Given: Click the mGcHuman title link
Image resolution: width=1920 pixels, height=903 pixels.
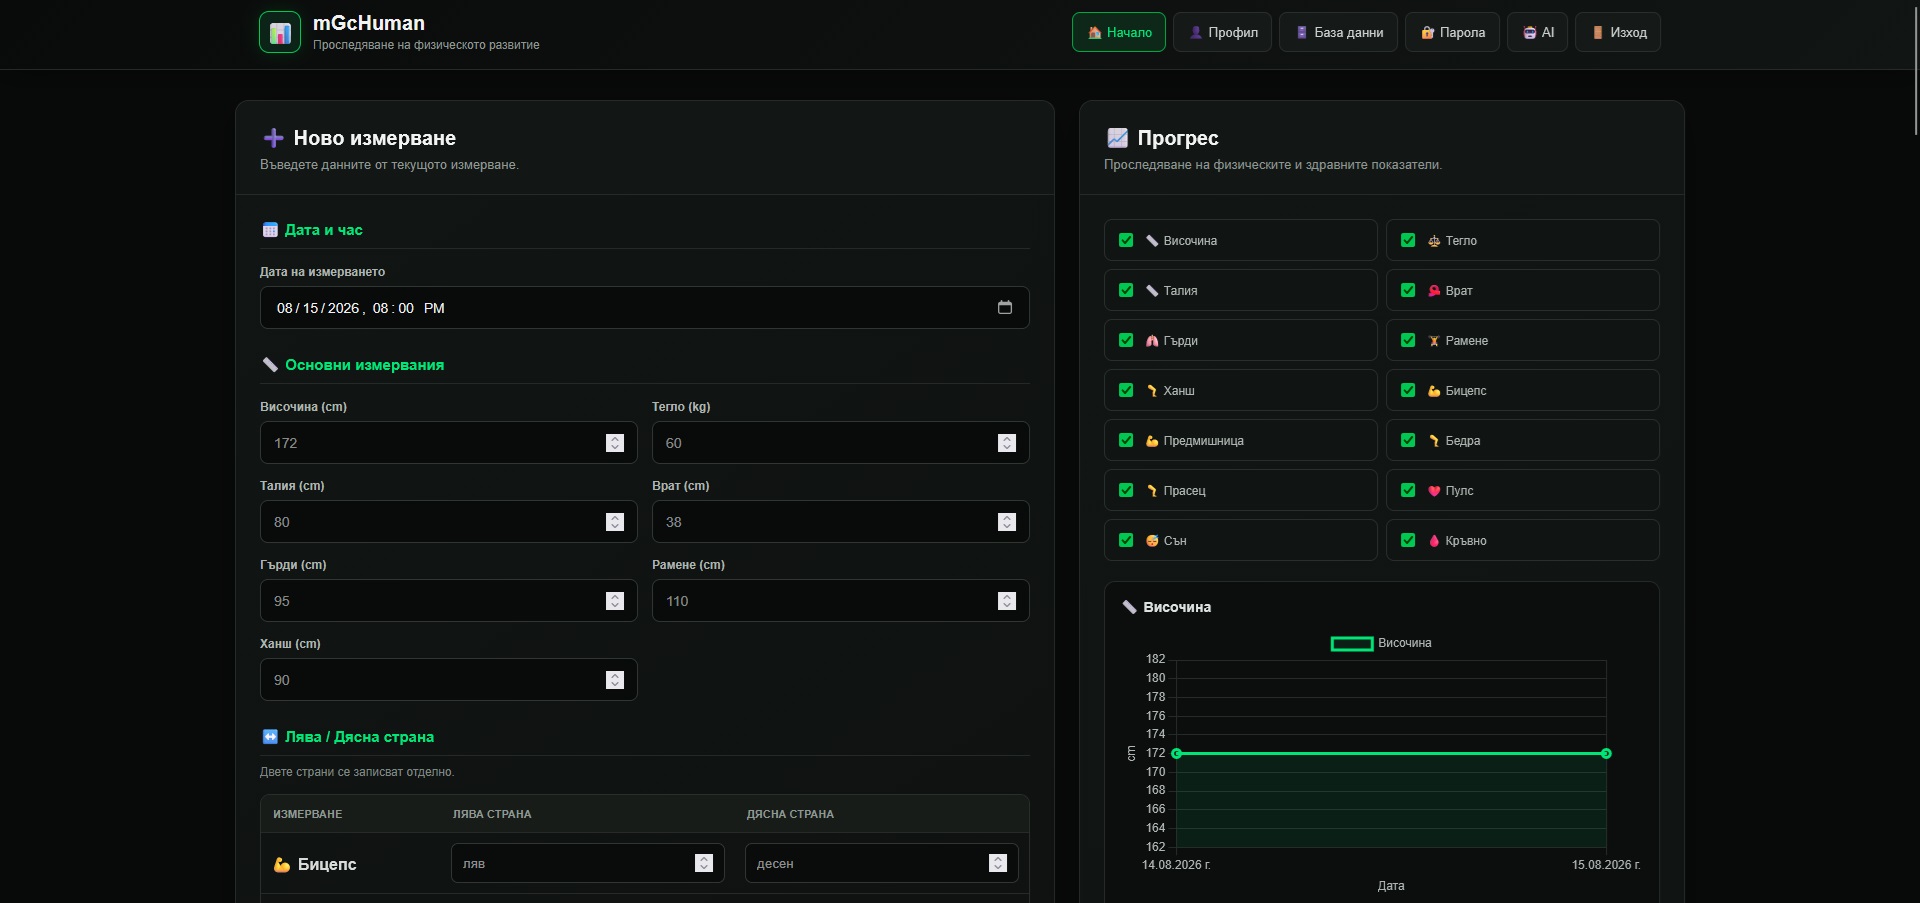Looking at the screenshot, I should point(369,23).
